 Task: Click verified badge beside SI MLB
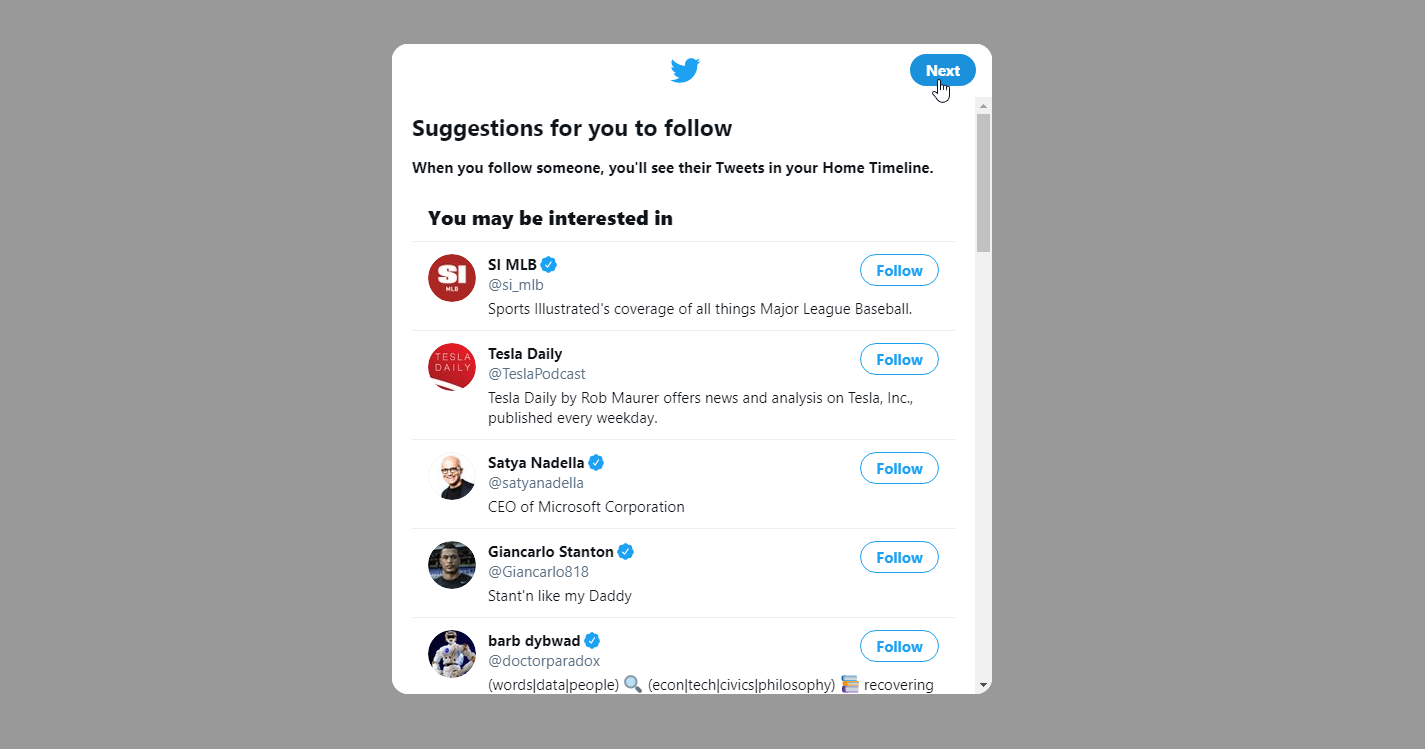[549, 265]
